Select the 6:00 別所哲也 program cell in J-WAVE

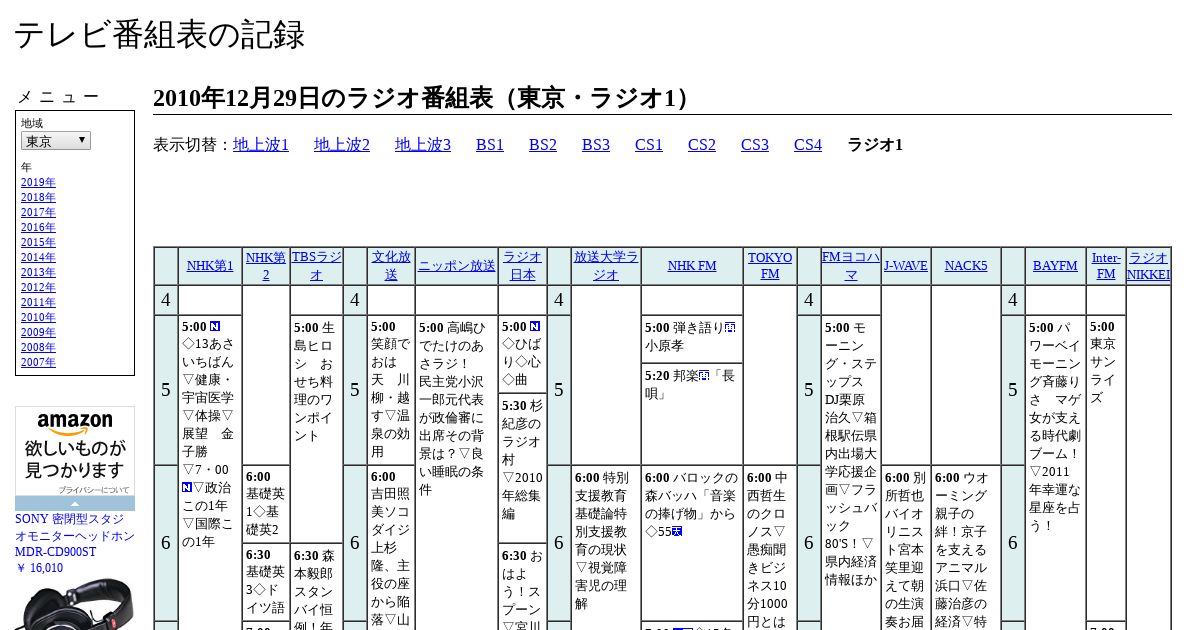pos(906,547)
